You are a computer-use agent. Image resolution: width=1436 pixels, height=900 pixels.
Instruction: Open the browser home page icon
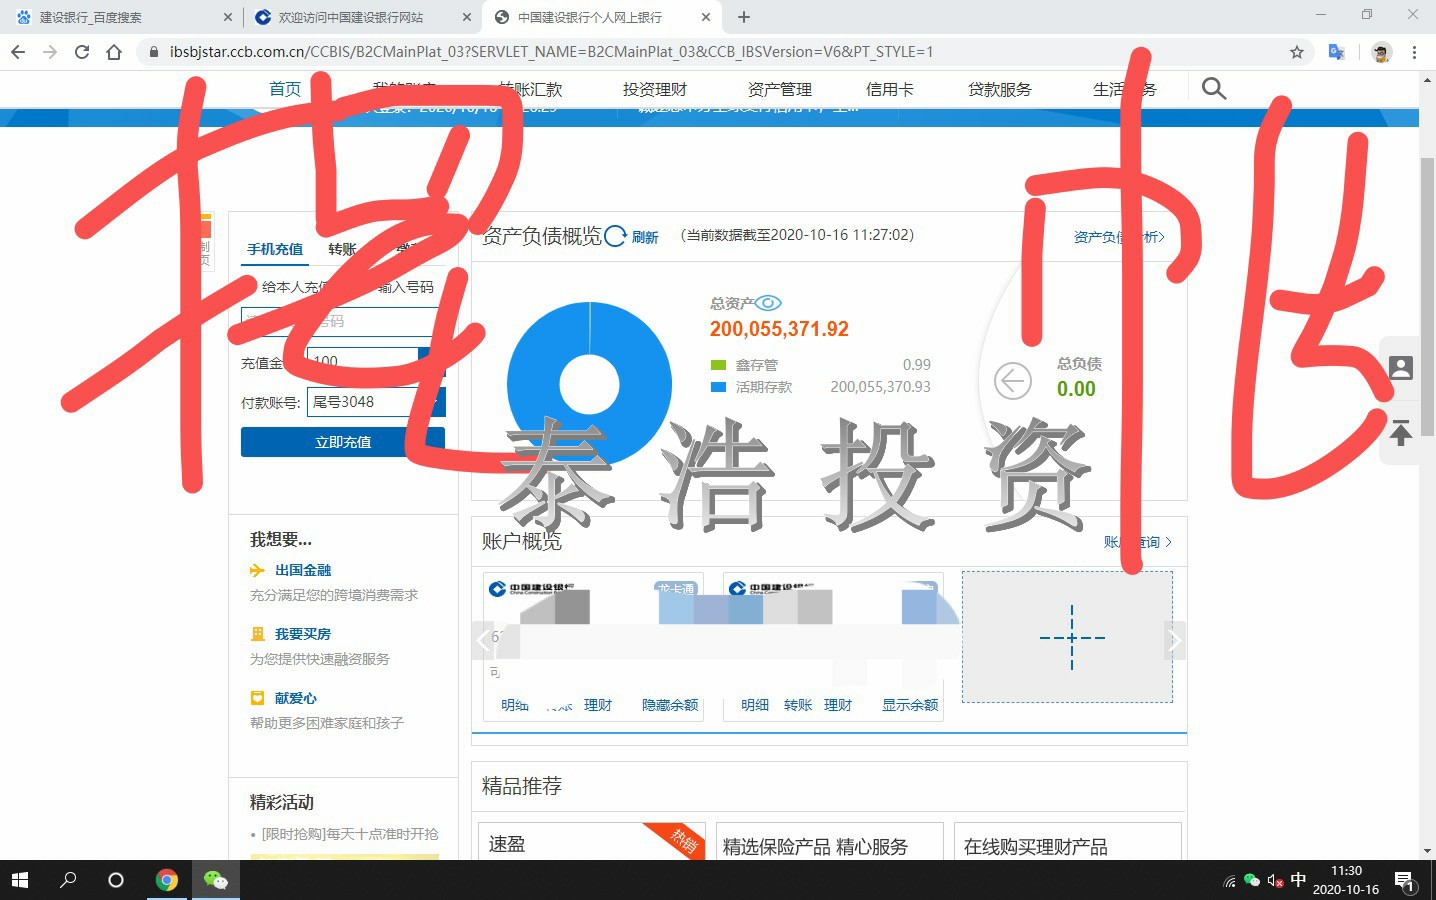(x=114, y=52)
